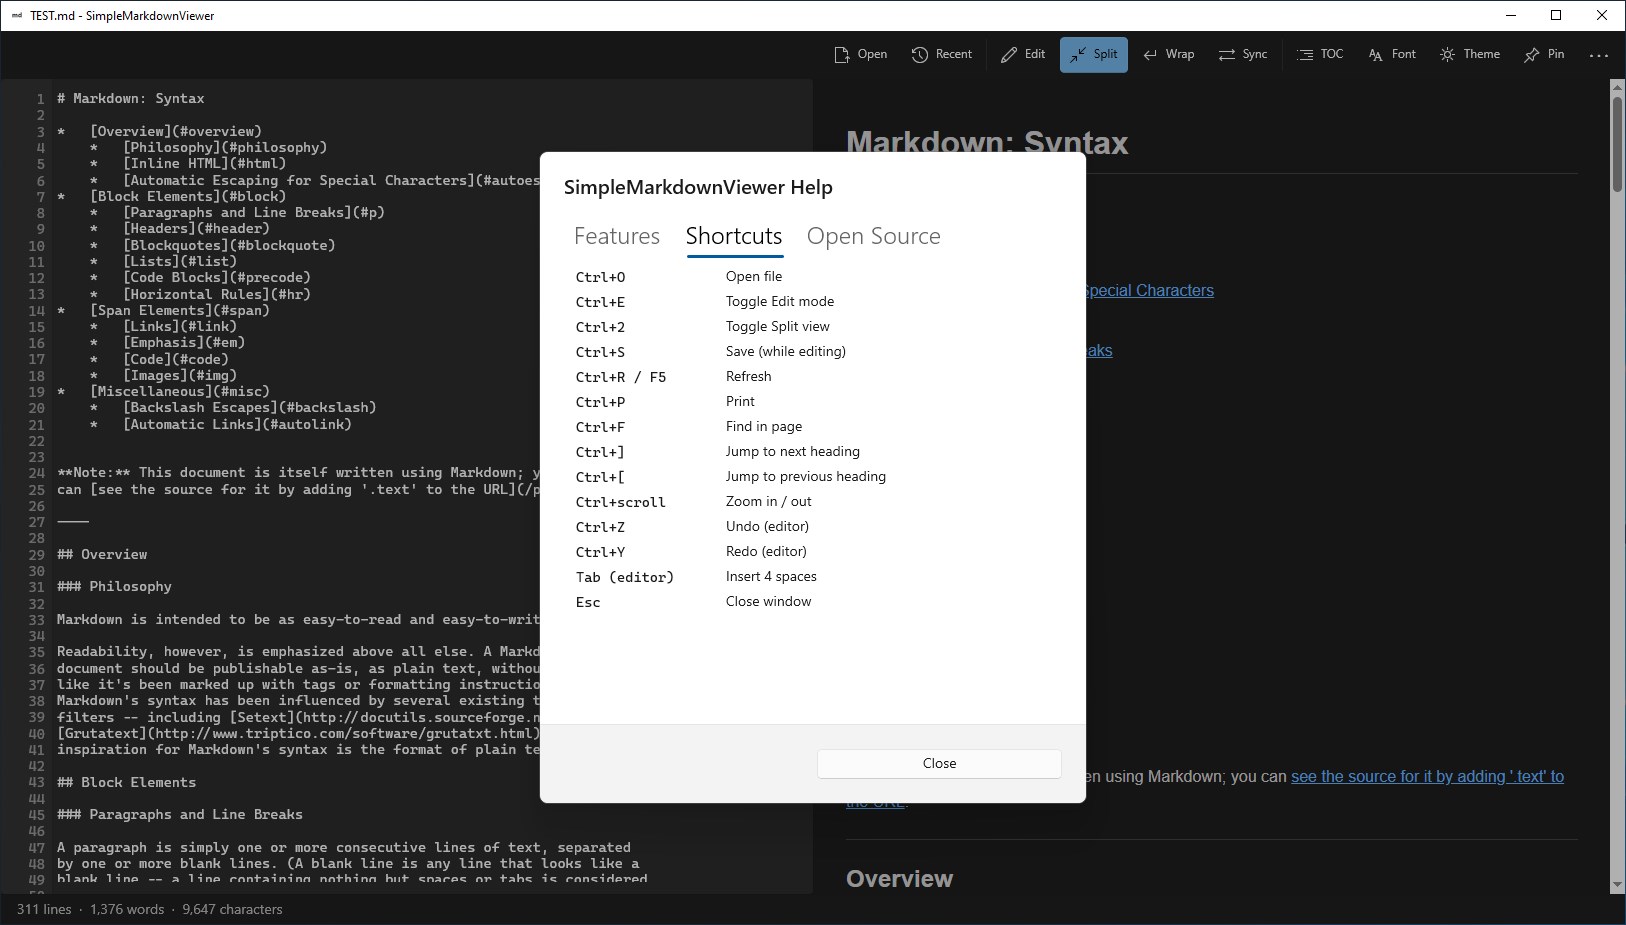1626x925 pixels.
Task: Click the 'Print' shortcut description
Action: coord(740,401)
